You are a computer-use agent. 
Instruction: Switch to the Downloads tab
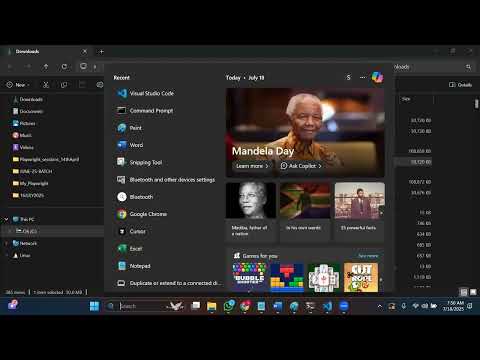47,52
